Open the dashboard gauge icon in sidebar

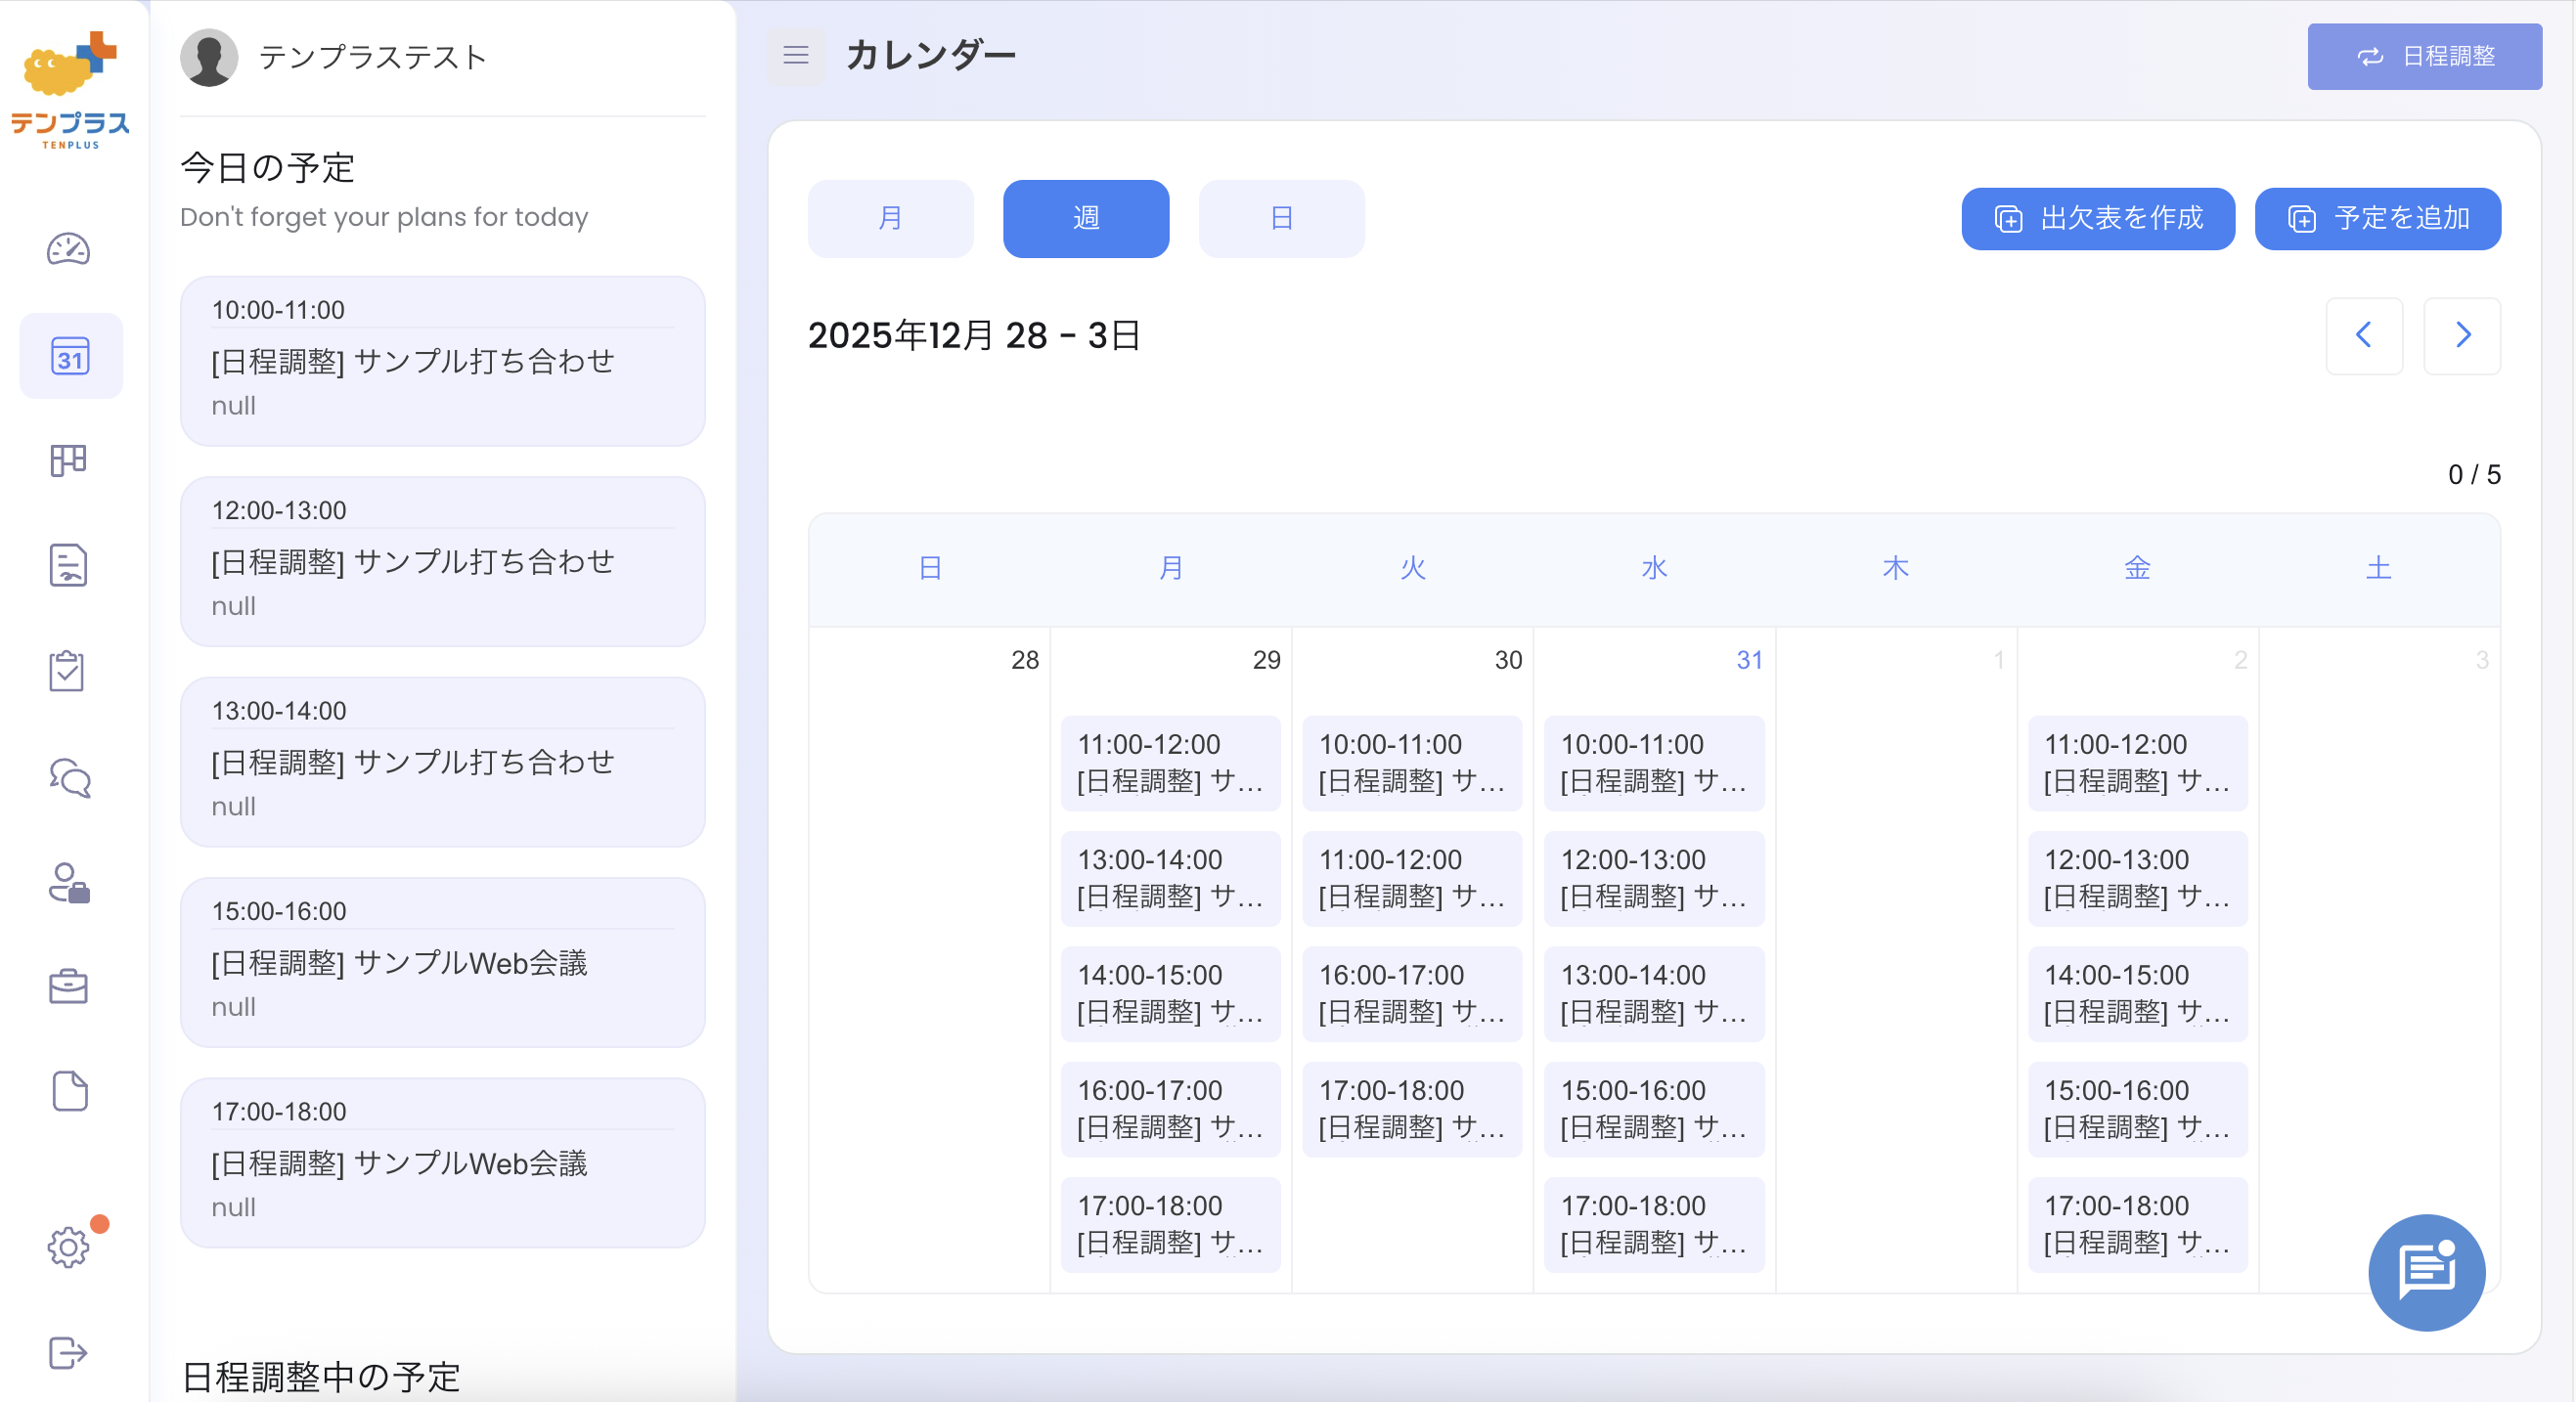[x=68, y=249]
